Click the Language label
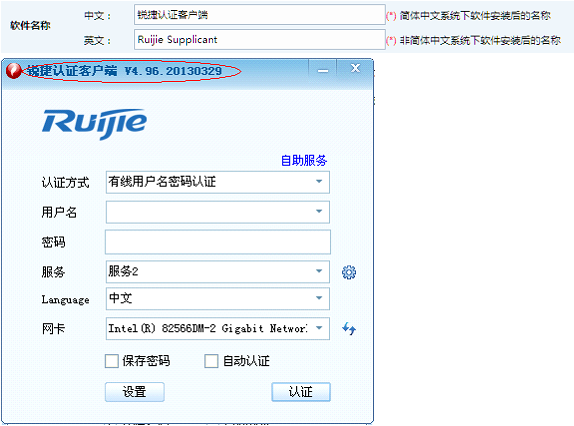Viewport: 574px width, 426px height. [x=66, y=299]
